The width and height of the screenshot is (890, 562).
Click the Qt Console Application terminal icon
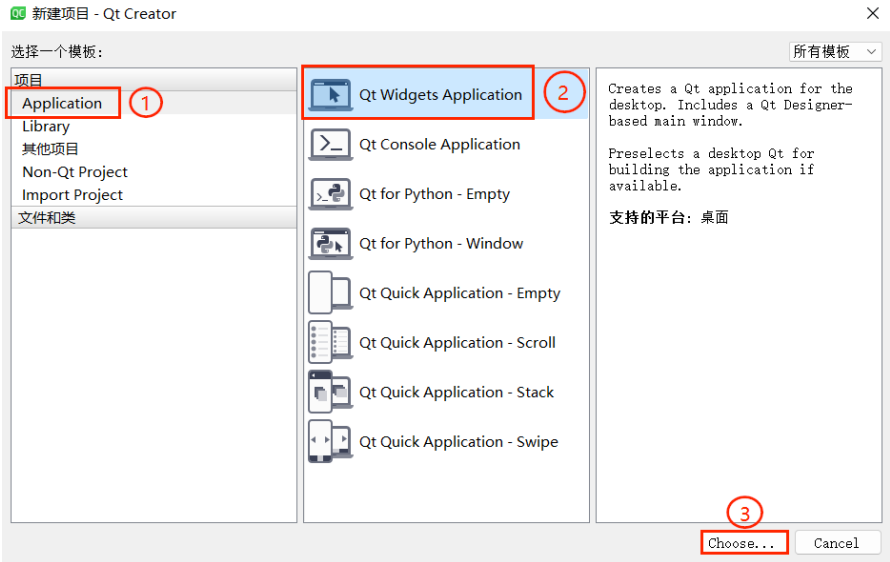tap(330, 144)
